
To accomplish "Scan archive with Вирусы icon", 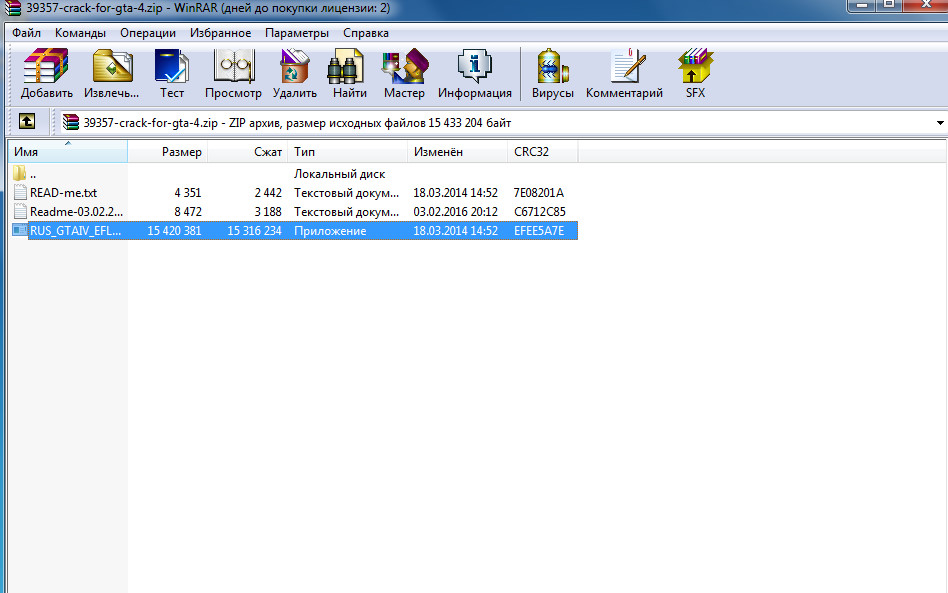I will point(553,66).
